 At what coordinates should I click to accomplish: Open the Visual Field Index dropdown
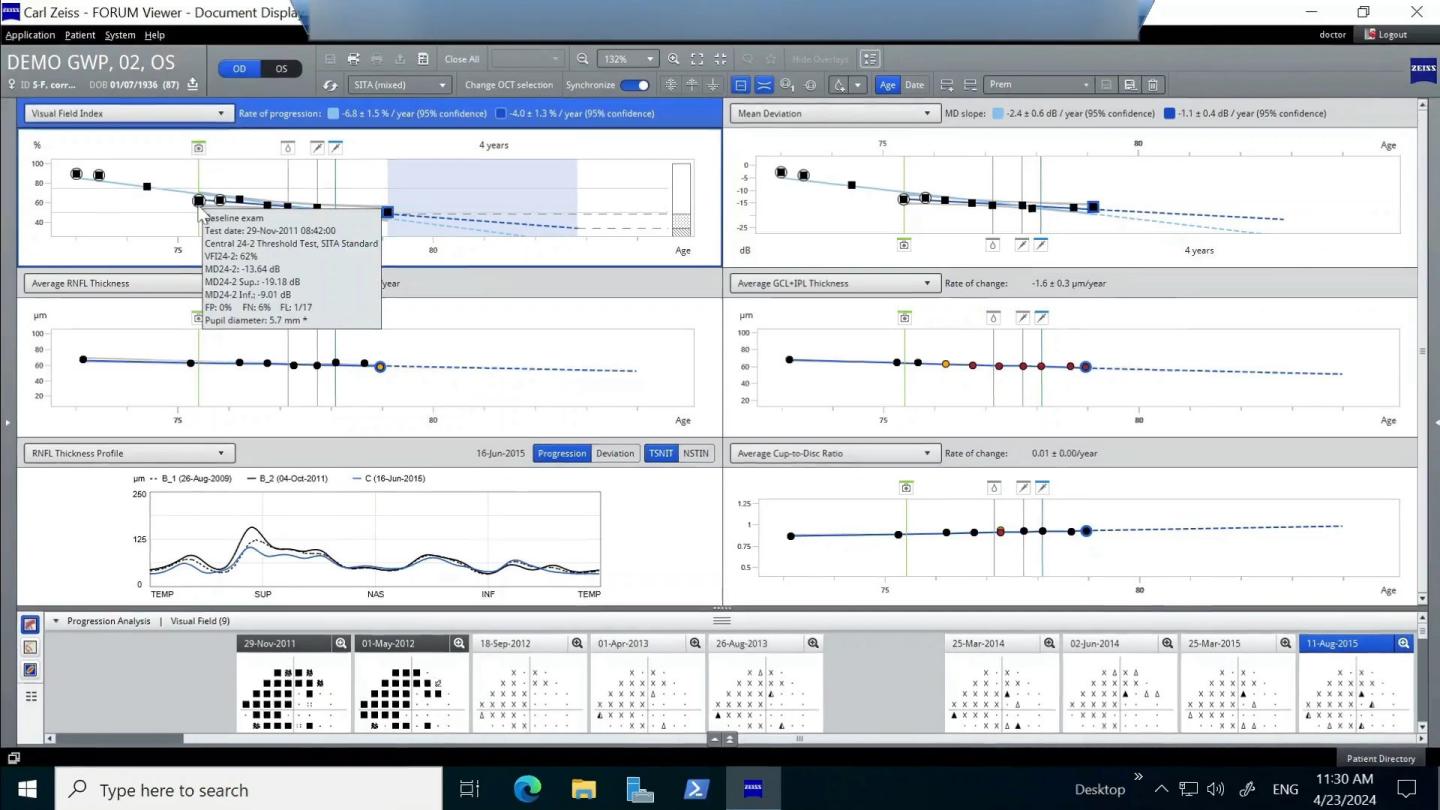coord(222,113)
